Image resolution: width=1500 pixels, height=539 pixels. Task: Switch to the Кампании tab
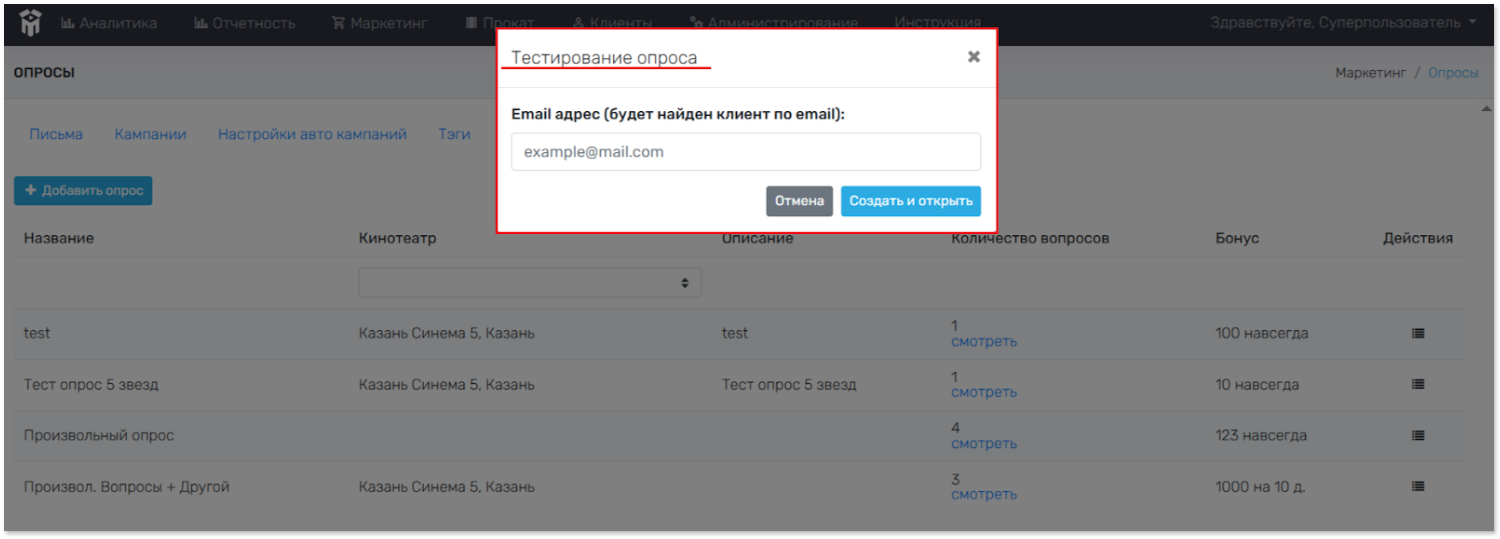[x=150, y=134]
